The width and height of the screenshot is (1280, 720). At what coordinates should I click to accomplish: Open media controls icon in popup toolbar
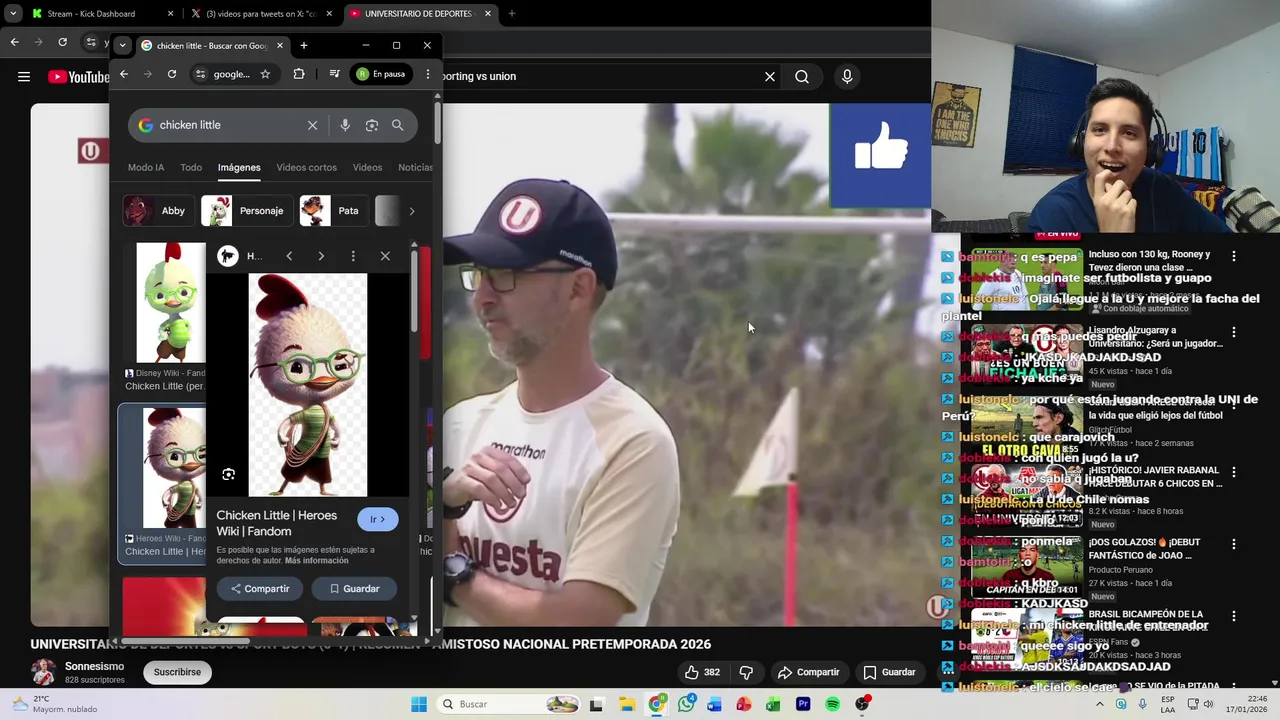tap(334, 74)
